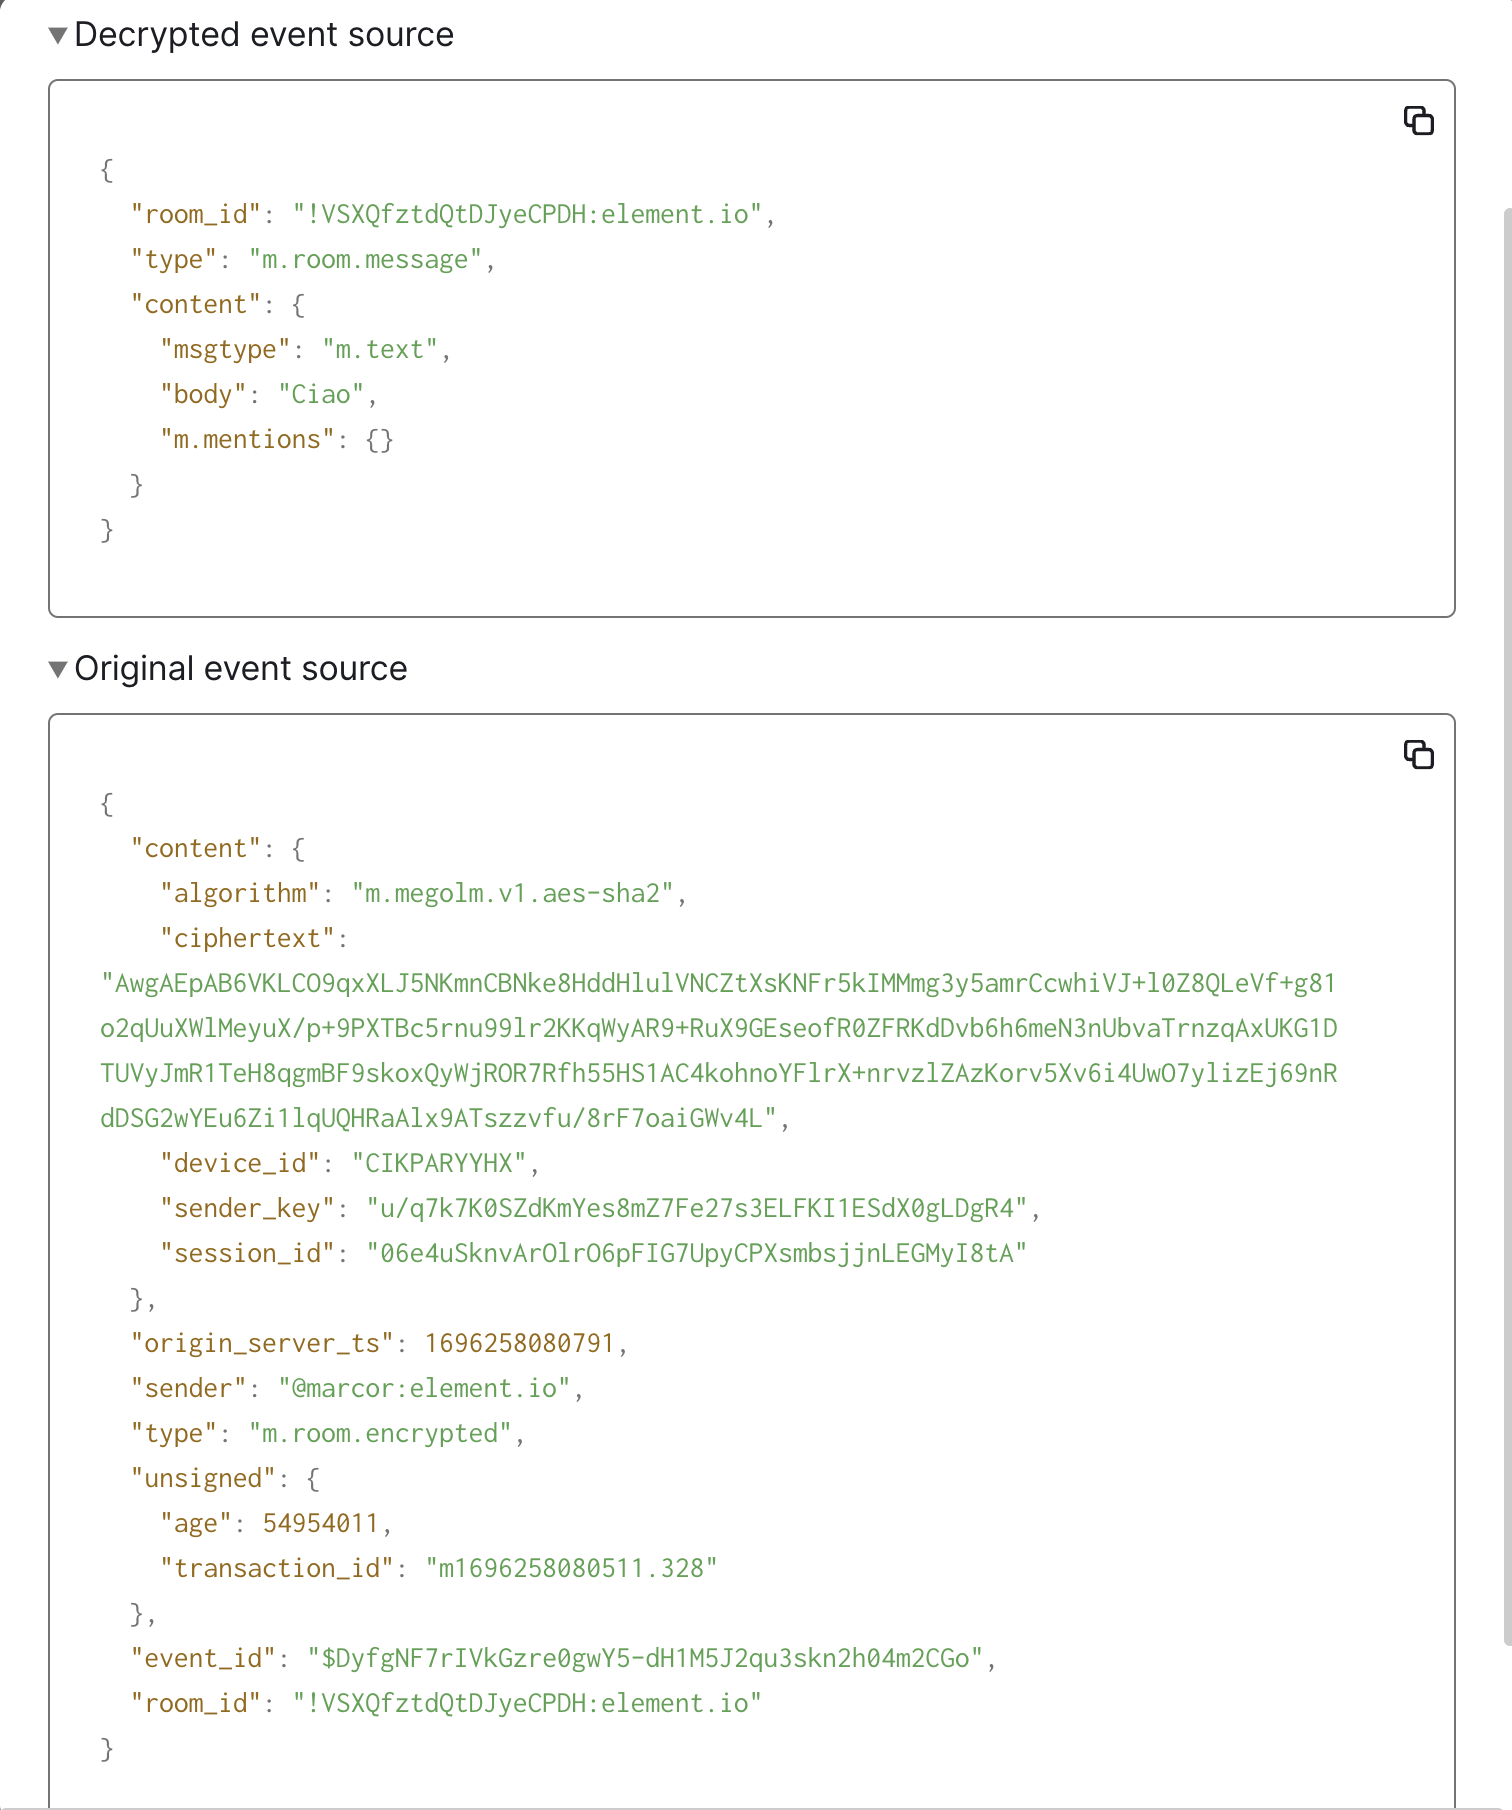
Task: Click the sender_key value
Action: click(697, 1209)
